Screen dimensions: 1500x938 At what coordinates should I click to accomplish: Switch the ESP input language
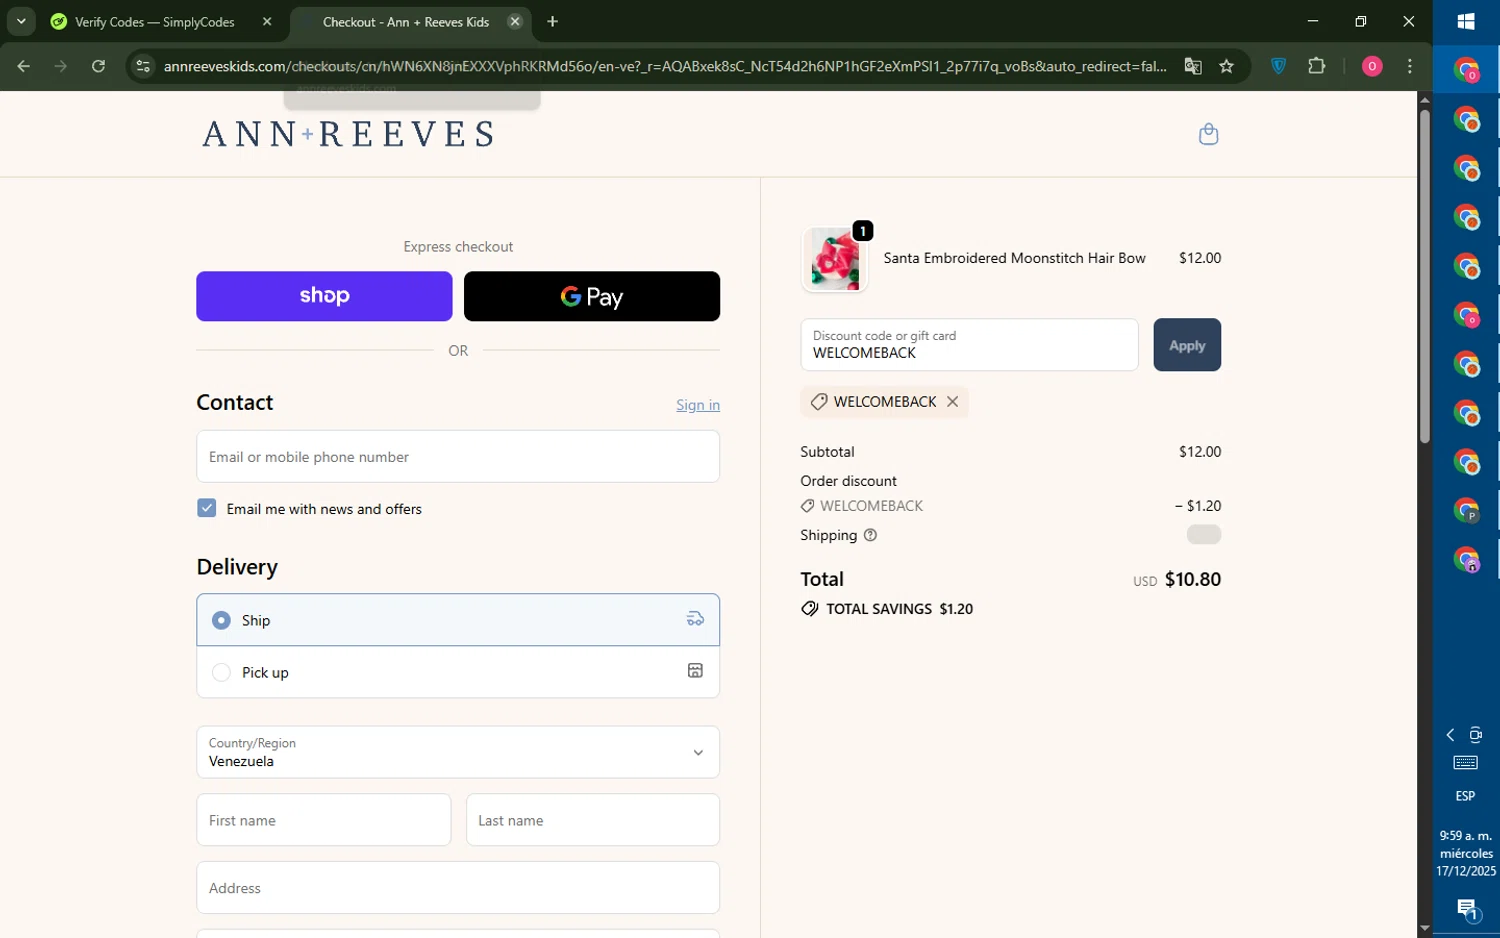(x=1465, y=796)
